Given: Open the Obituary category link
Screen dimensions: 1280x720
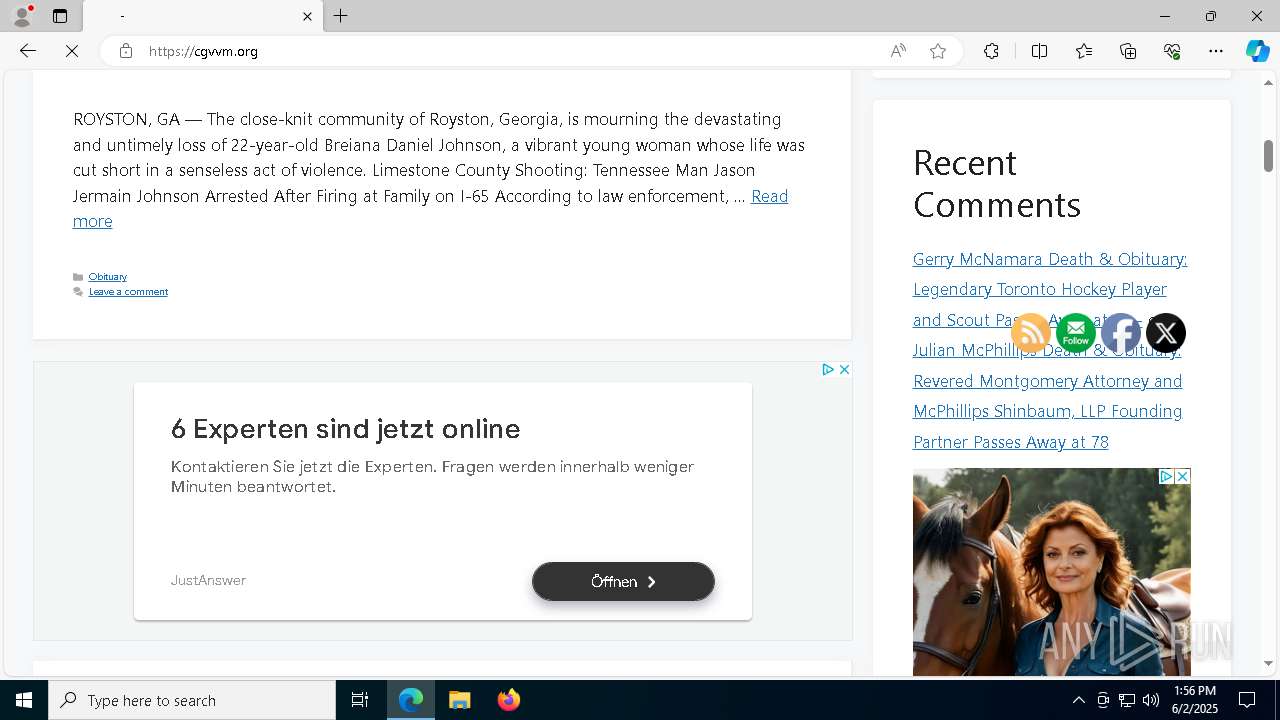Looking at the screenshot, I should (x=107, y=277).
